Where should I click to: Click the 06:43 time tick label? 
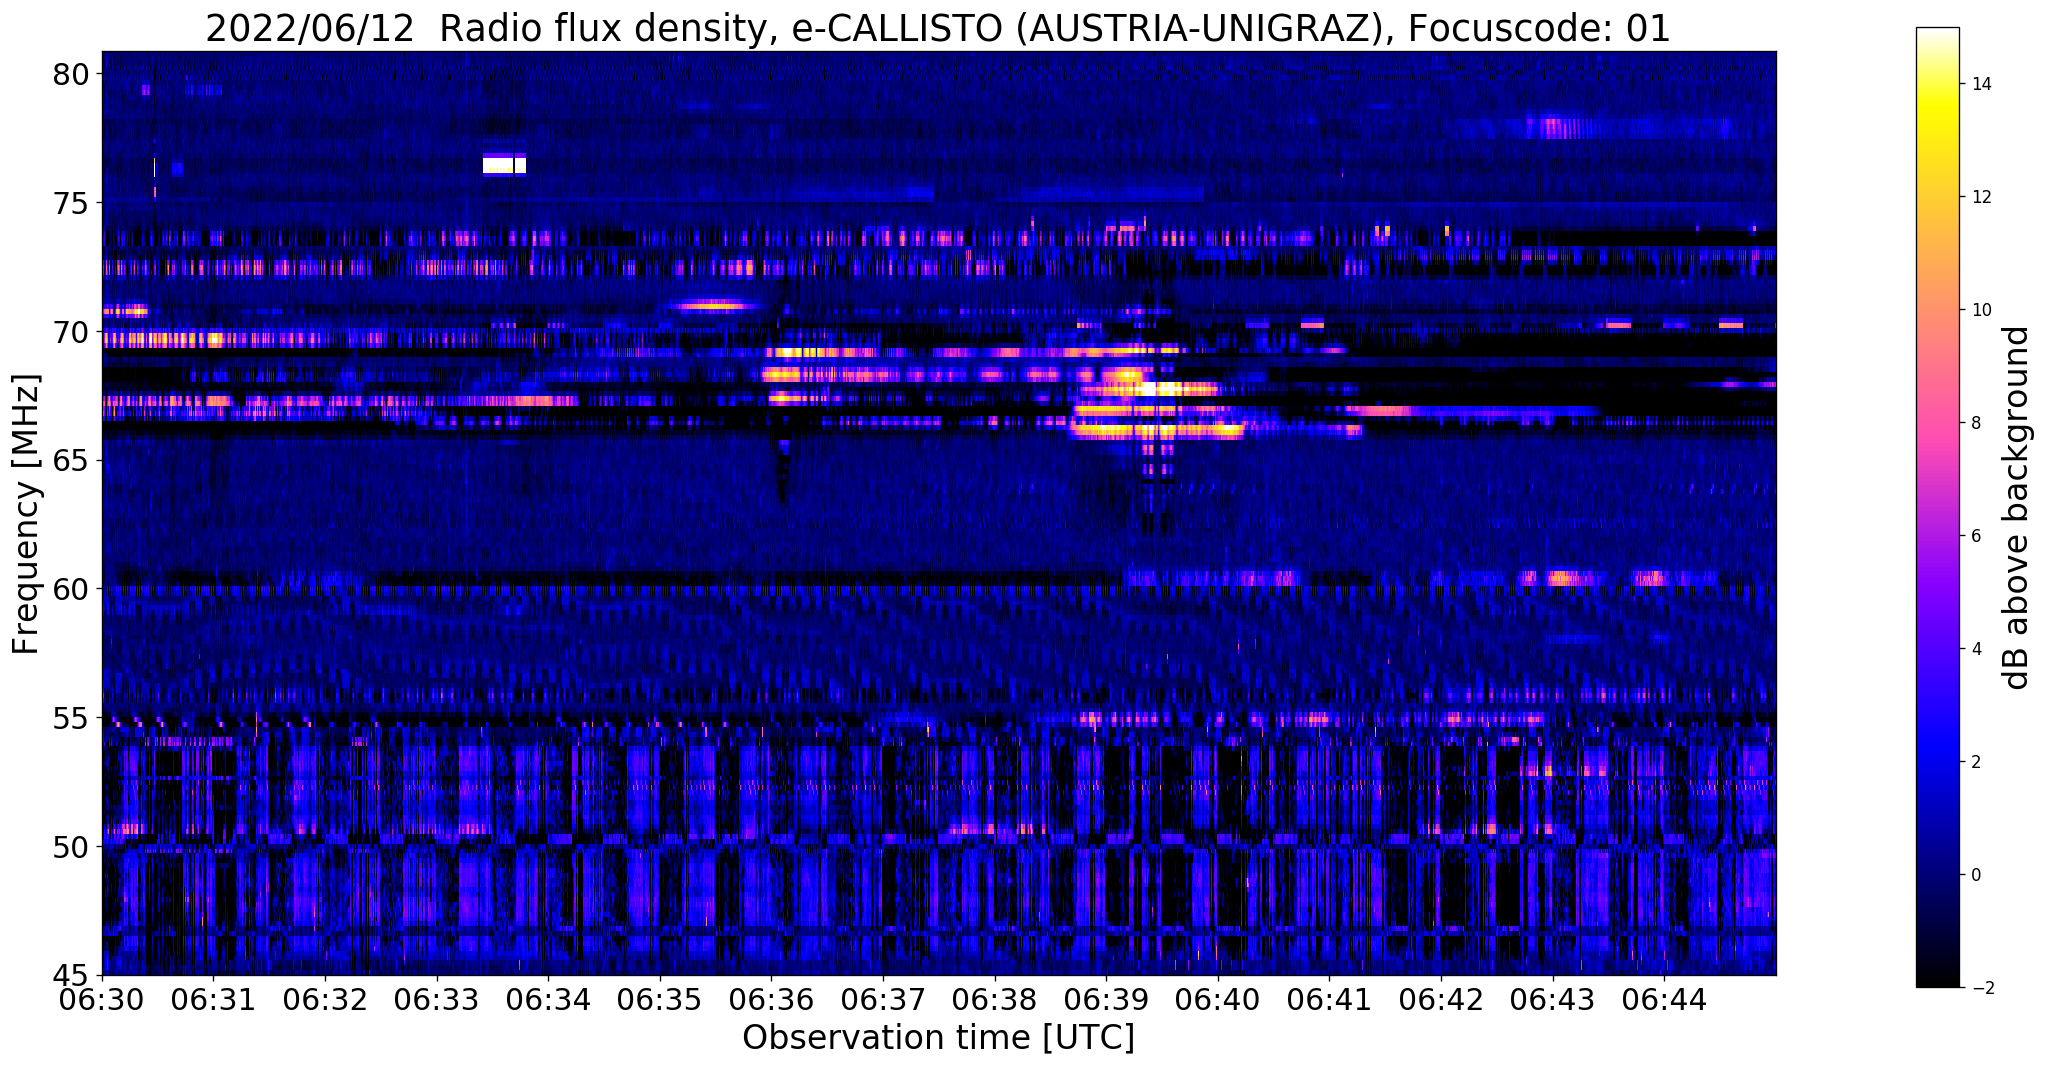(x=1552, y=998)
